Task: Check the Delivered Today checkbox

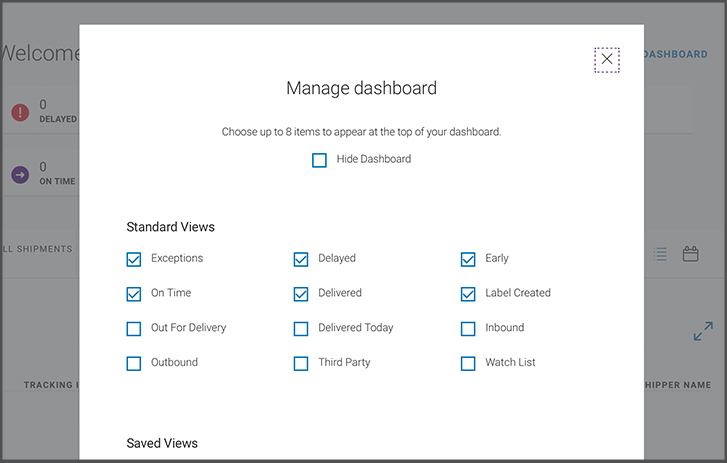Action: 301,328
